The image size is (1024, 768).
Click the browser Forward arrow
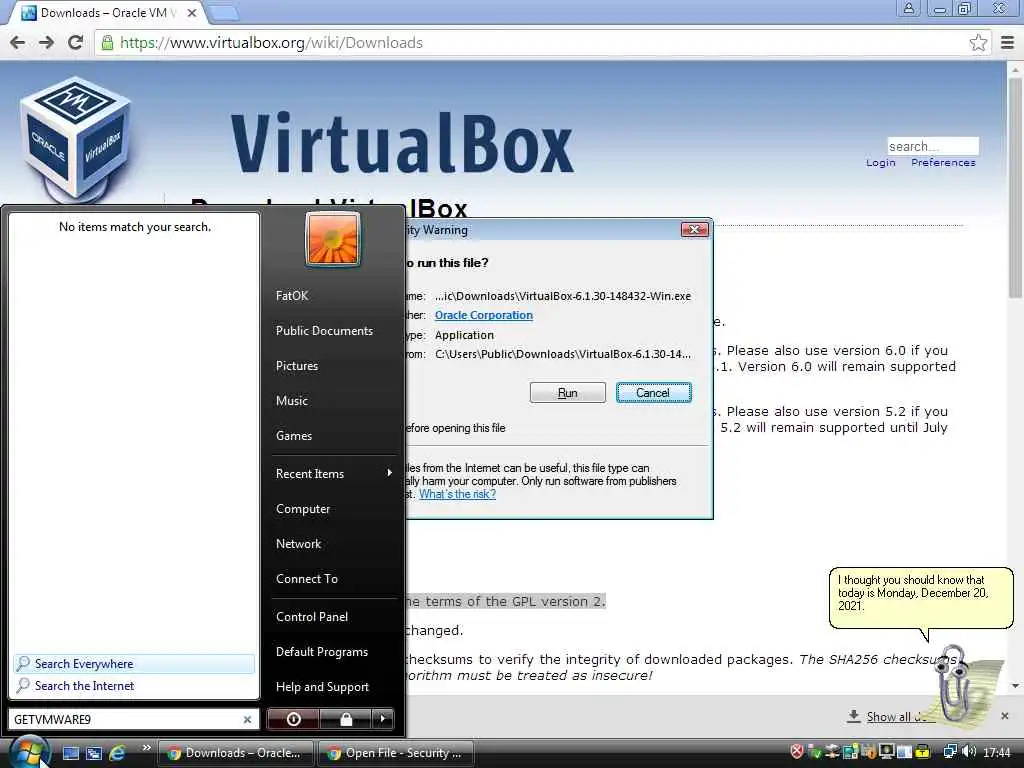coord(46,42)
